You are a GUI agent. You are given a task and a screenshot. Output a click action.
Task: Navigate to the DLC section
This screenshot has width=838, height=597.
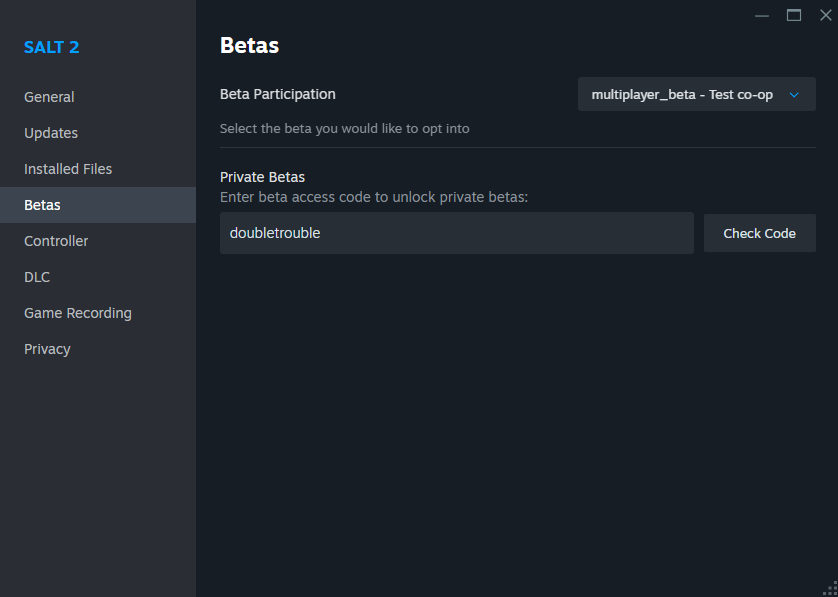[x=37, y=277]
